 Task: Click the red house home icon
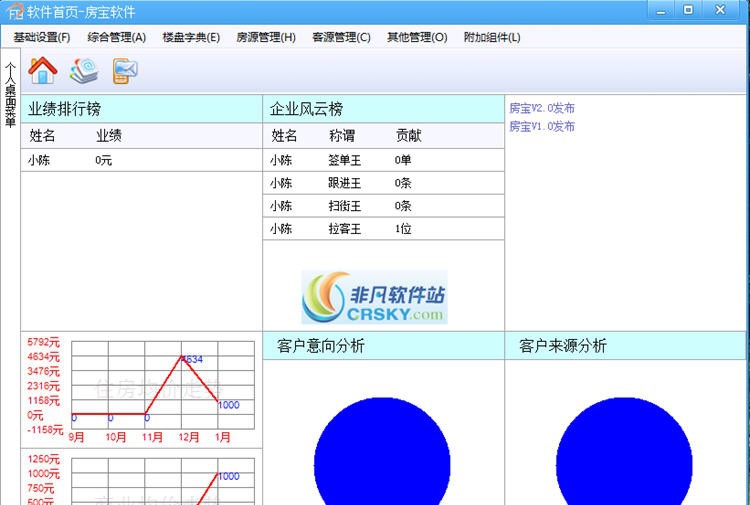coord(43,70)
